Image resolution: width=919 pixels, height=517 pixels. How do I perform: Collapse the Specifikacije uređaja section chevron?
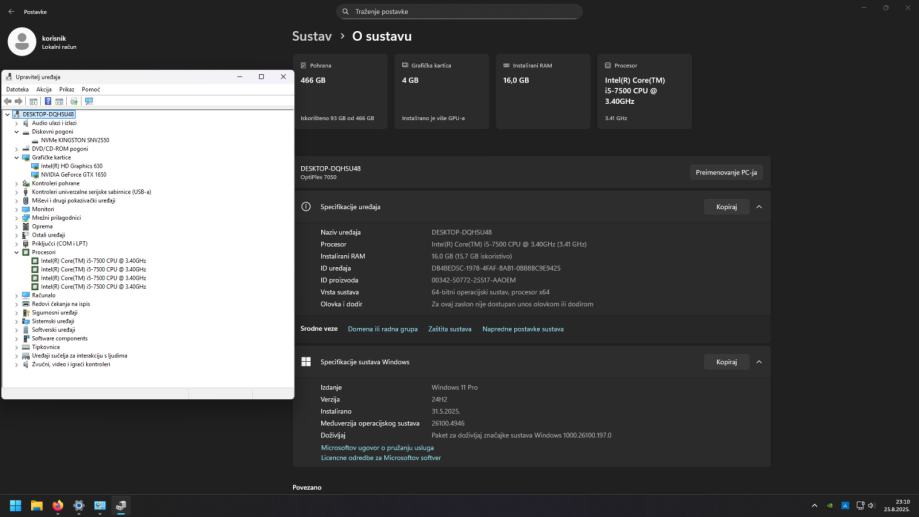coord(758,207)
